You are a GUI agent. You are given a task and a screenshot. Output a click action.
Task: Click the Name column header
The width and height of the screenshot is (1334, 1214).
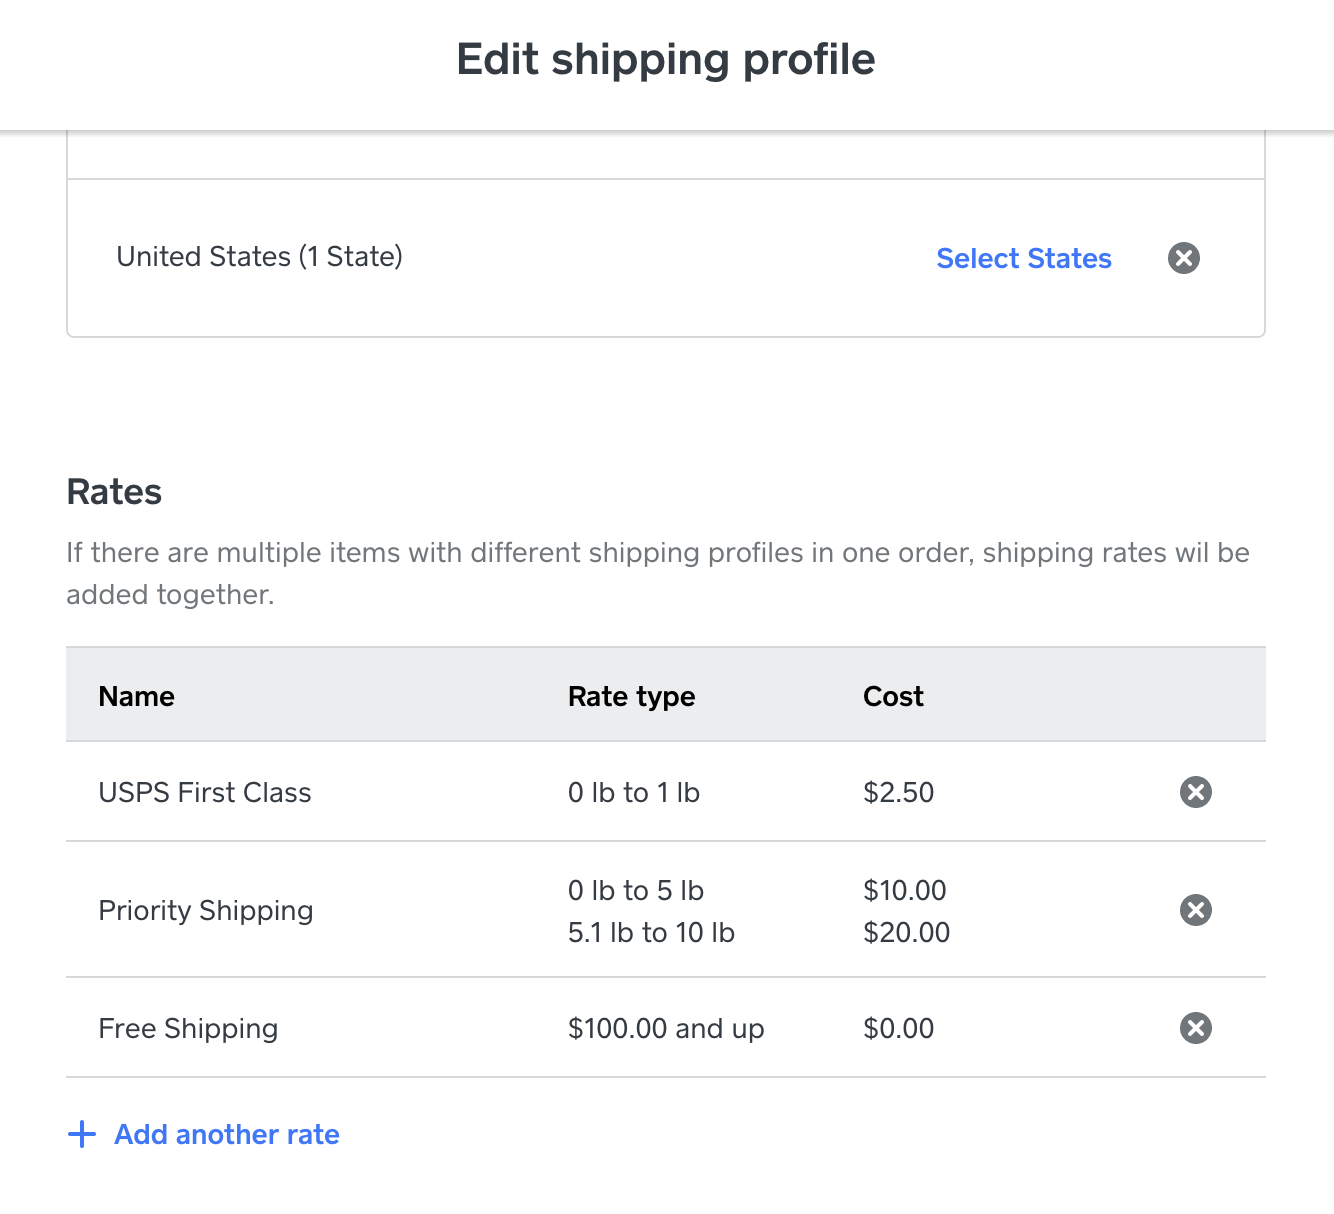(x=136, y=696)
